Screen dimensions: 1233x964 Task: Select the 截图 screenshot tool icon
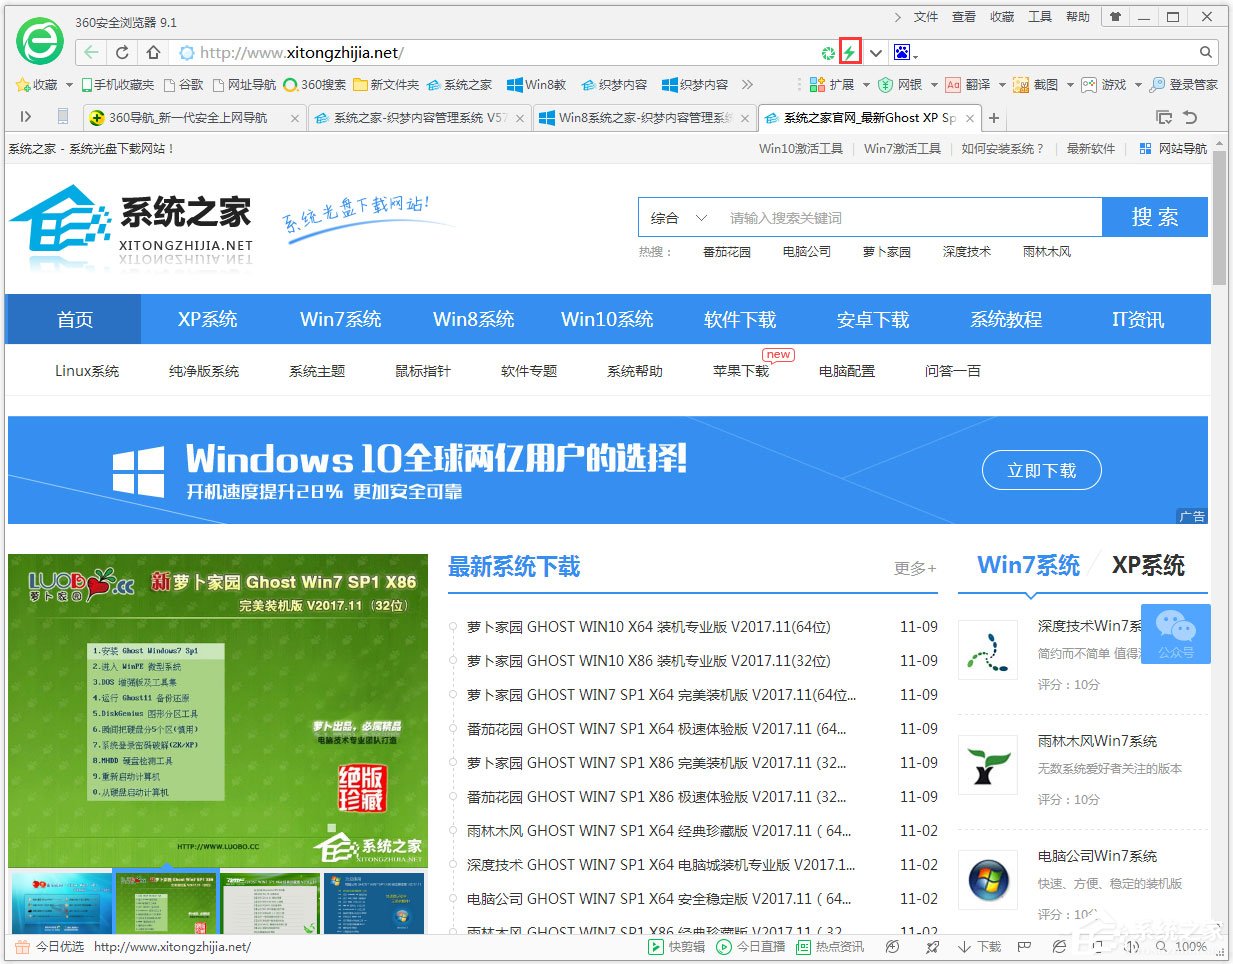pos(1021,84)
